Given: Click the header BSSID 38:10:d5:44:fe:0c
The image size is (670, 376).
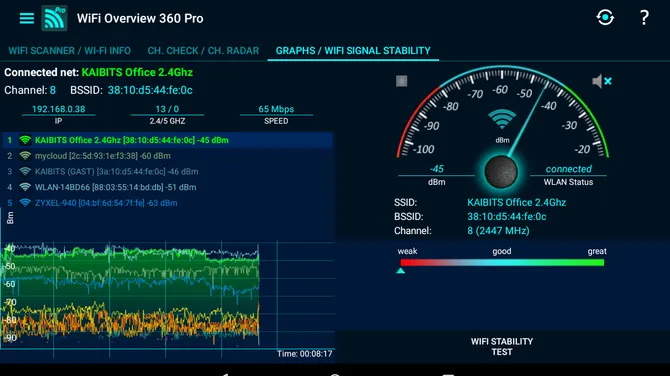Looking at the screenshot, I should click(150, 90).
